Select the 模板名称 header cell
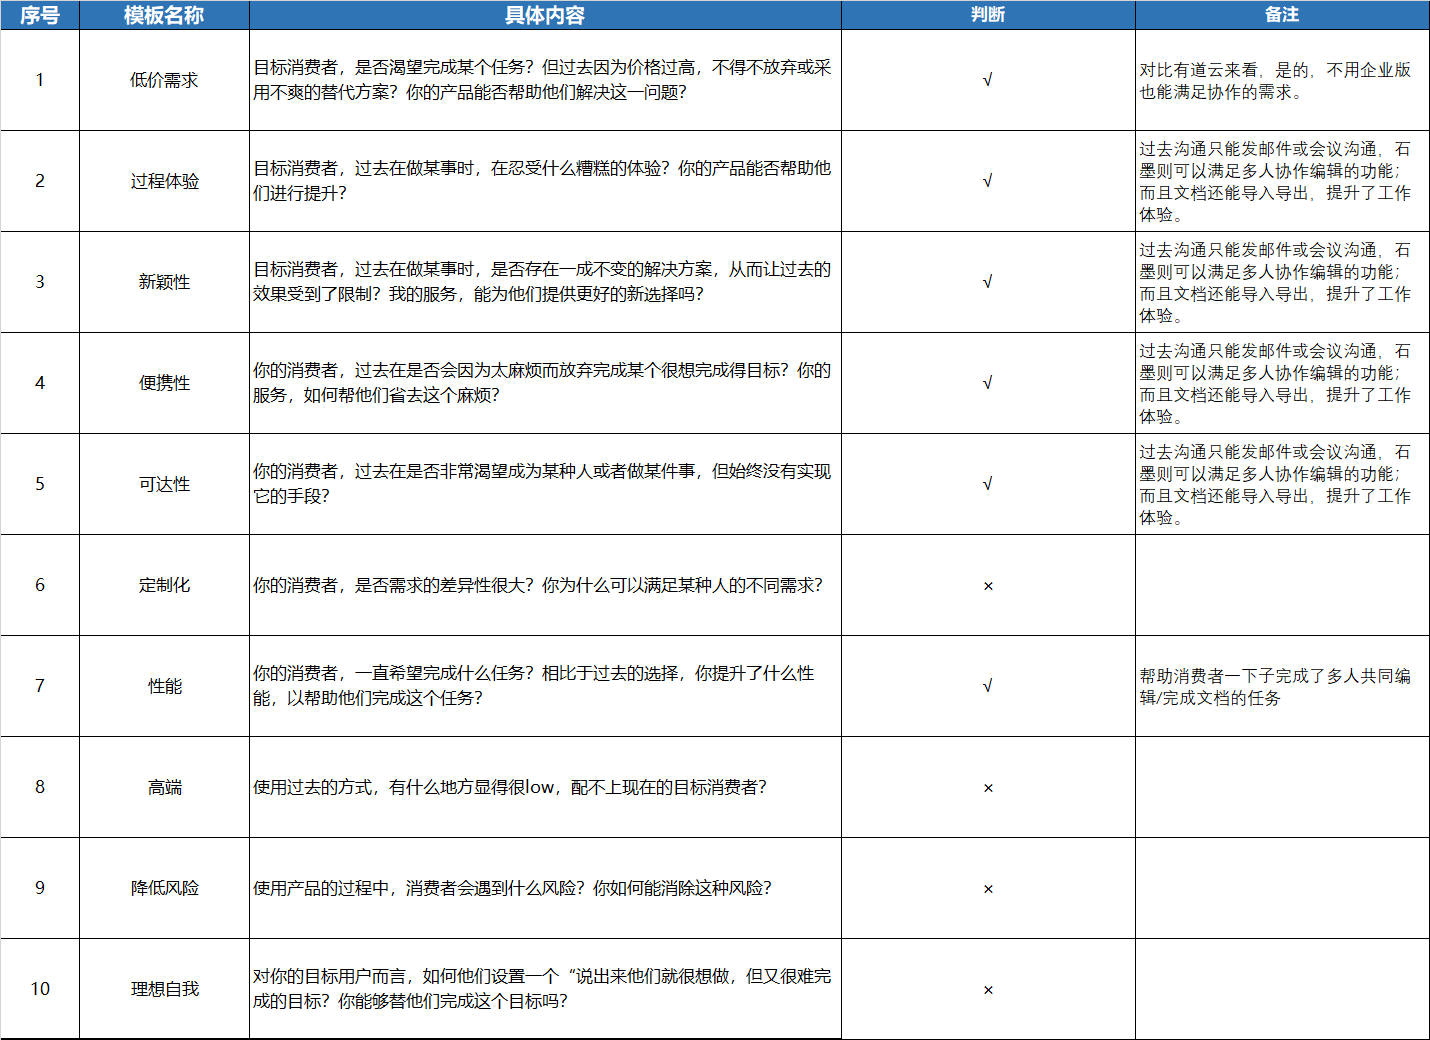Screen dimensions: 1430x1040 click(x=164, y=15)
